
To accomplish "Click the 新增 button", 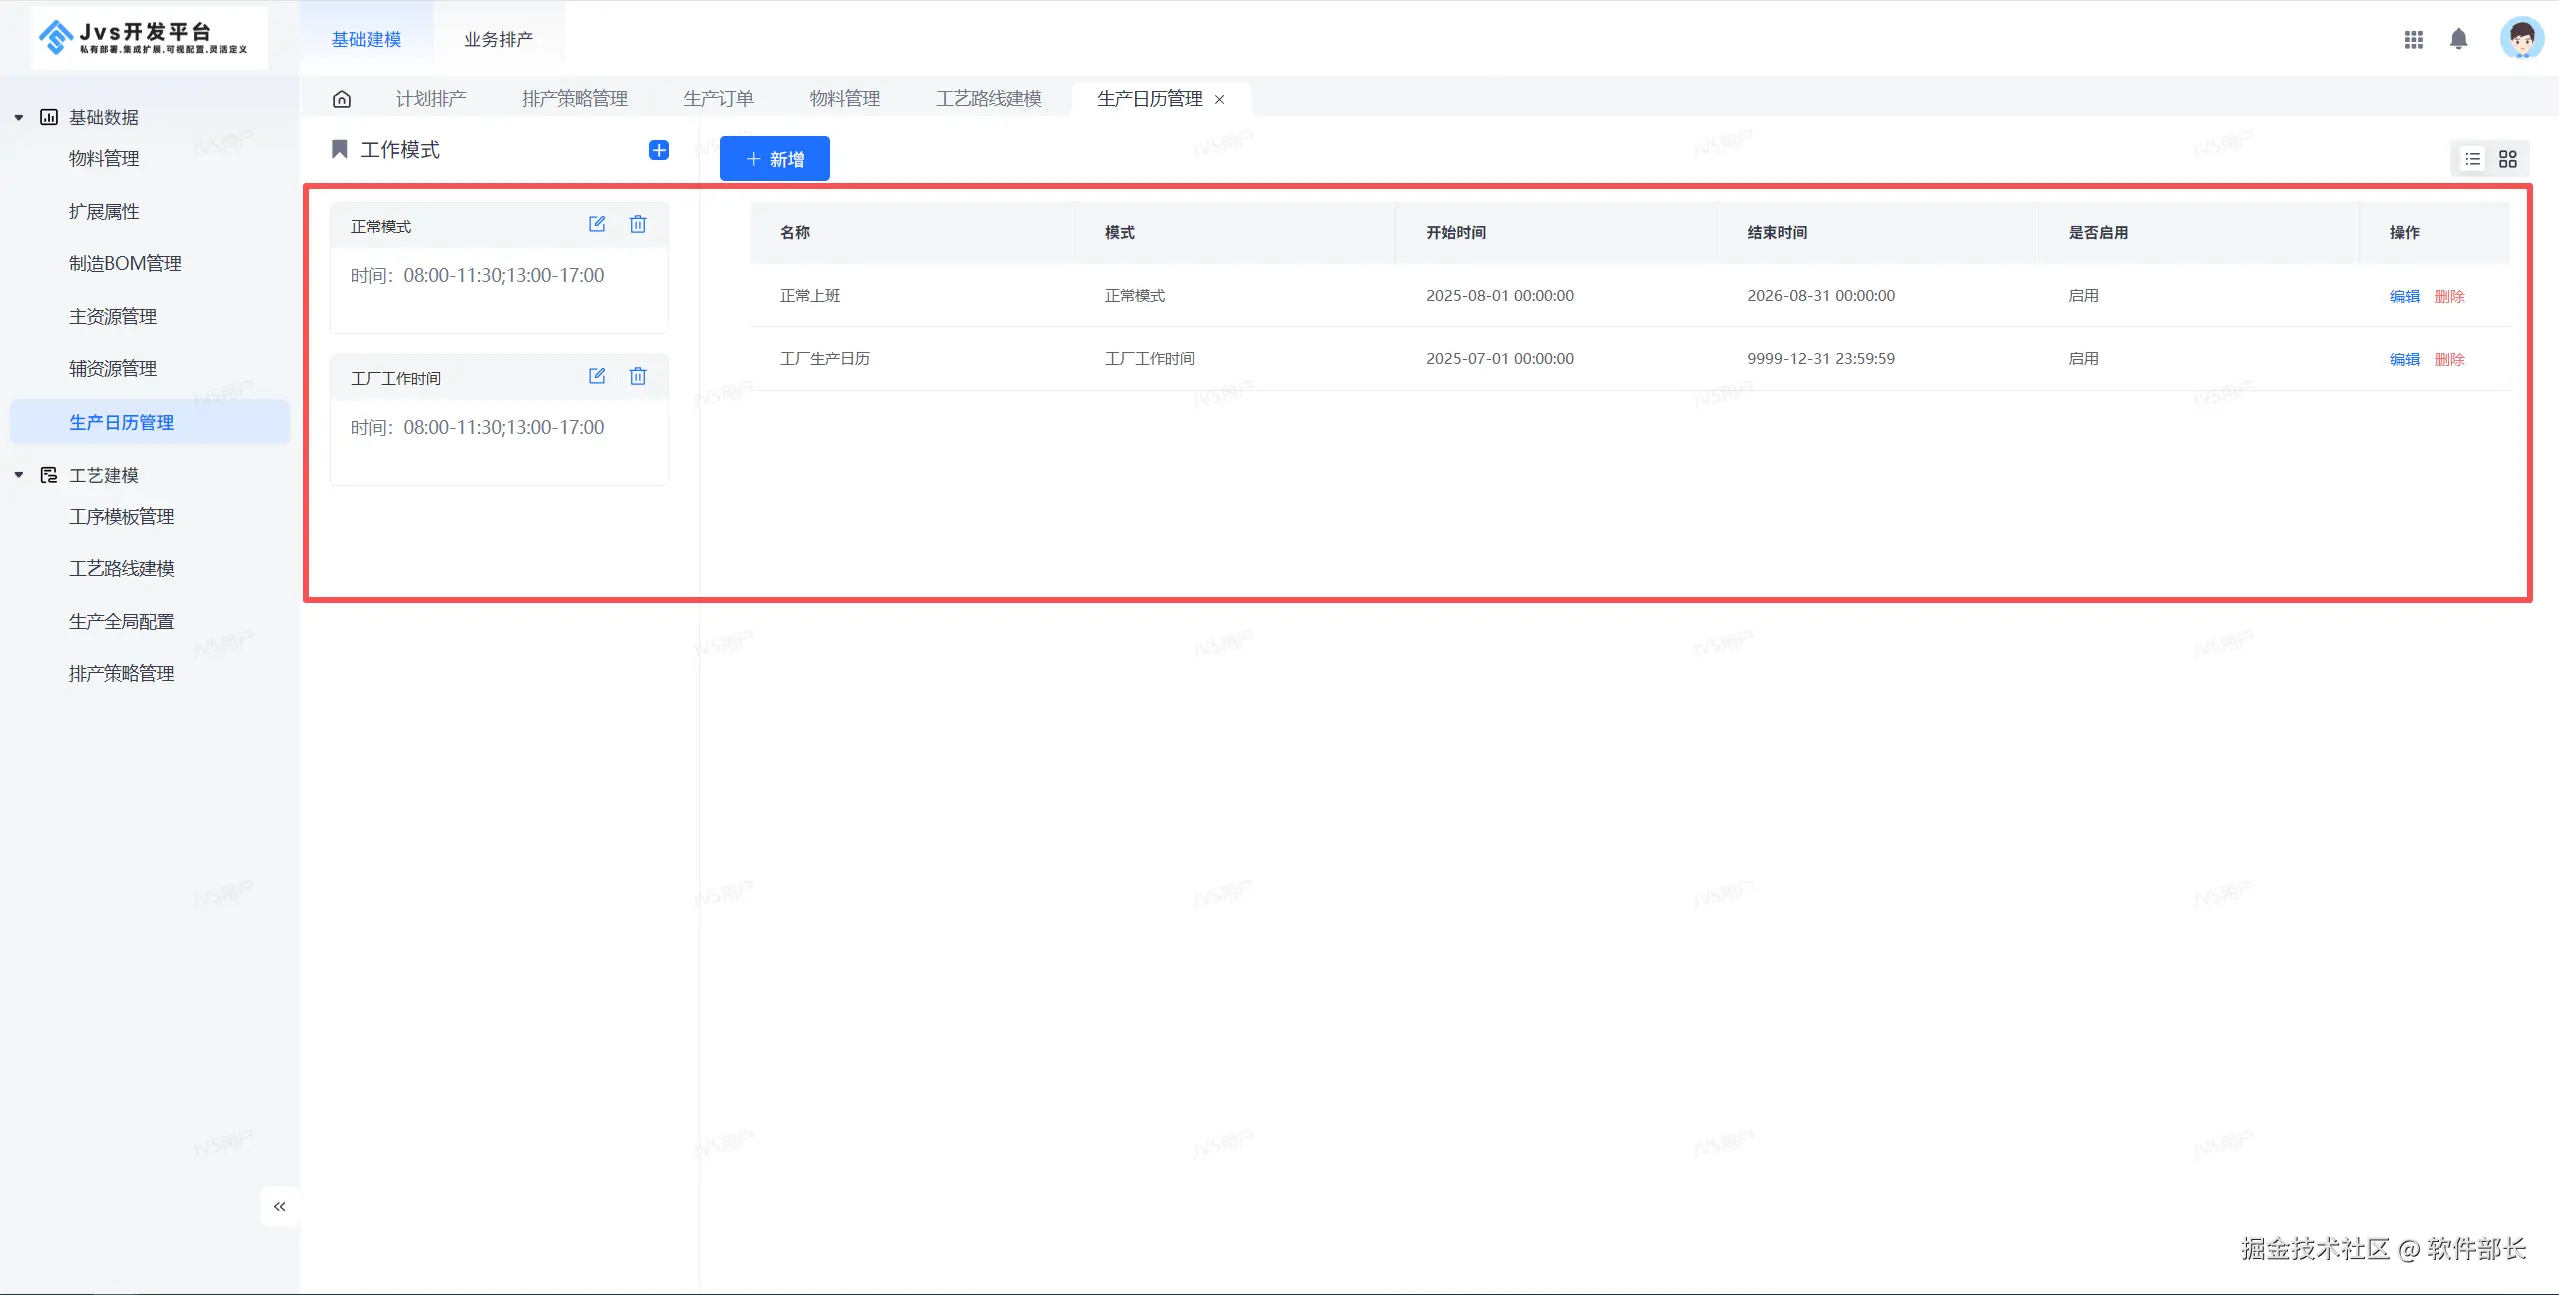I will point(774,159).
